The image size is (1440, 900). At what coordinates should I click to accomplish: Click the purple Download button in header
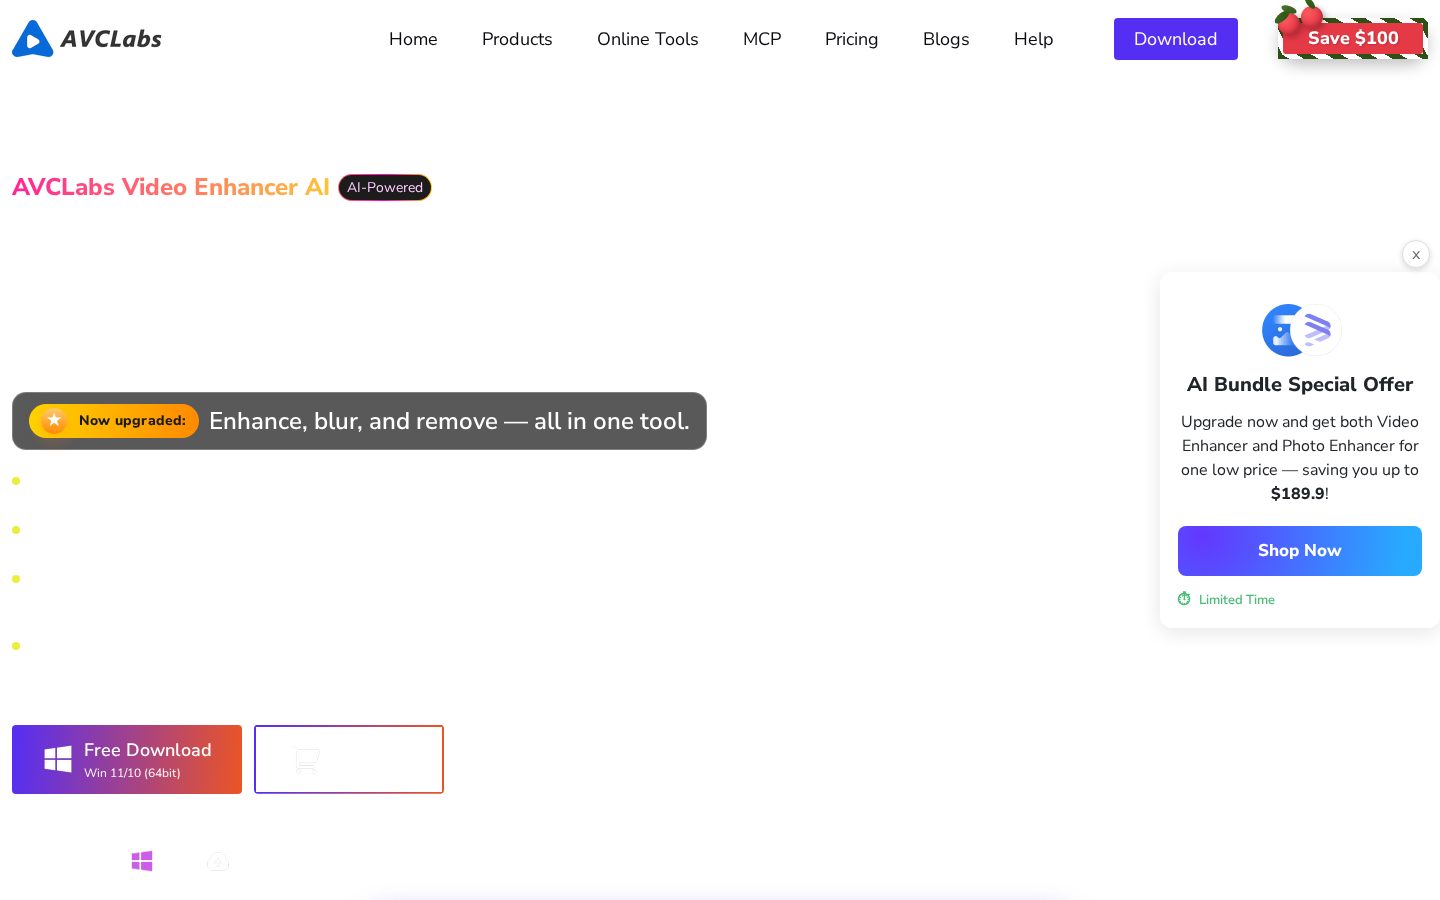click(x=1176, y=39)
